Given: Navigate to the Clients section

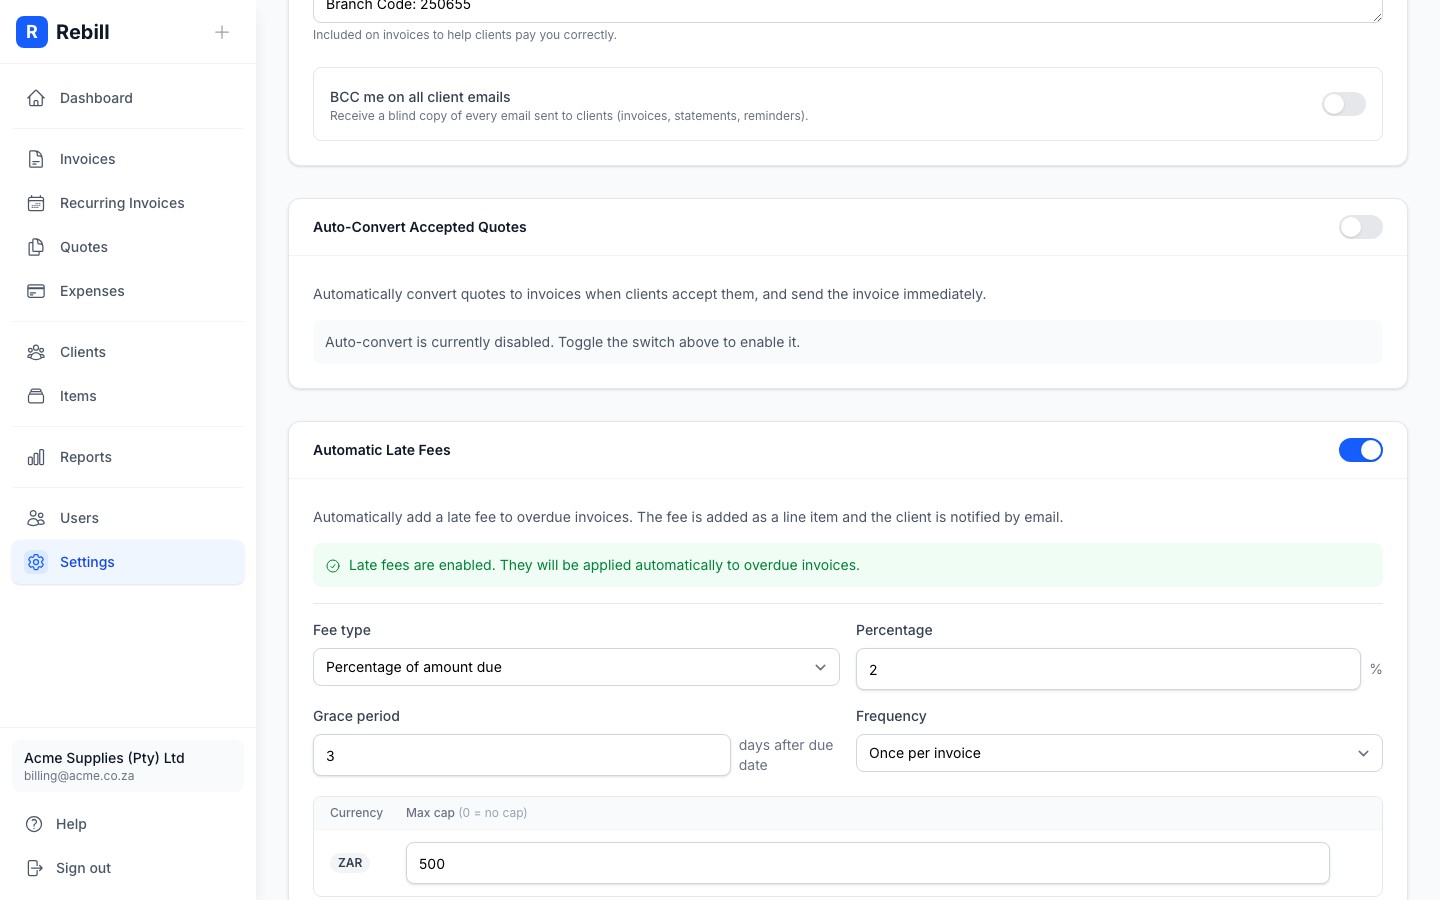Looking at the screenshot, I should click(82, 352).
